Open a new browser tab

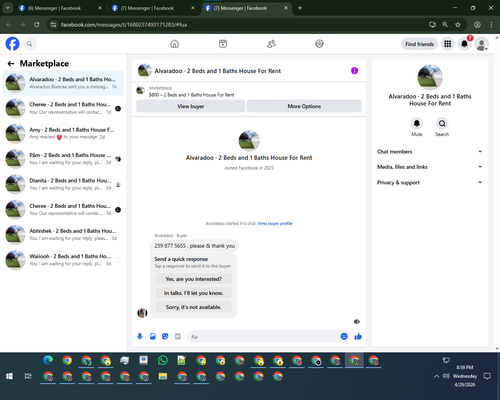[x=300, y=8]
